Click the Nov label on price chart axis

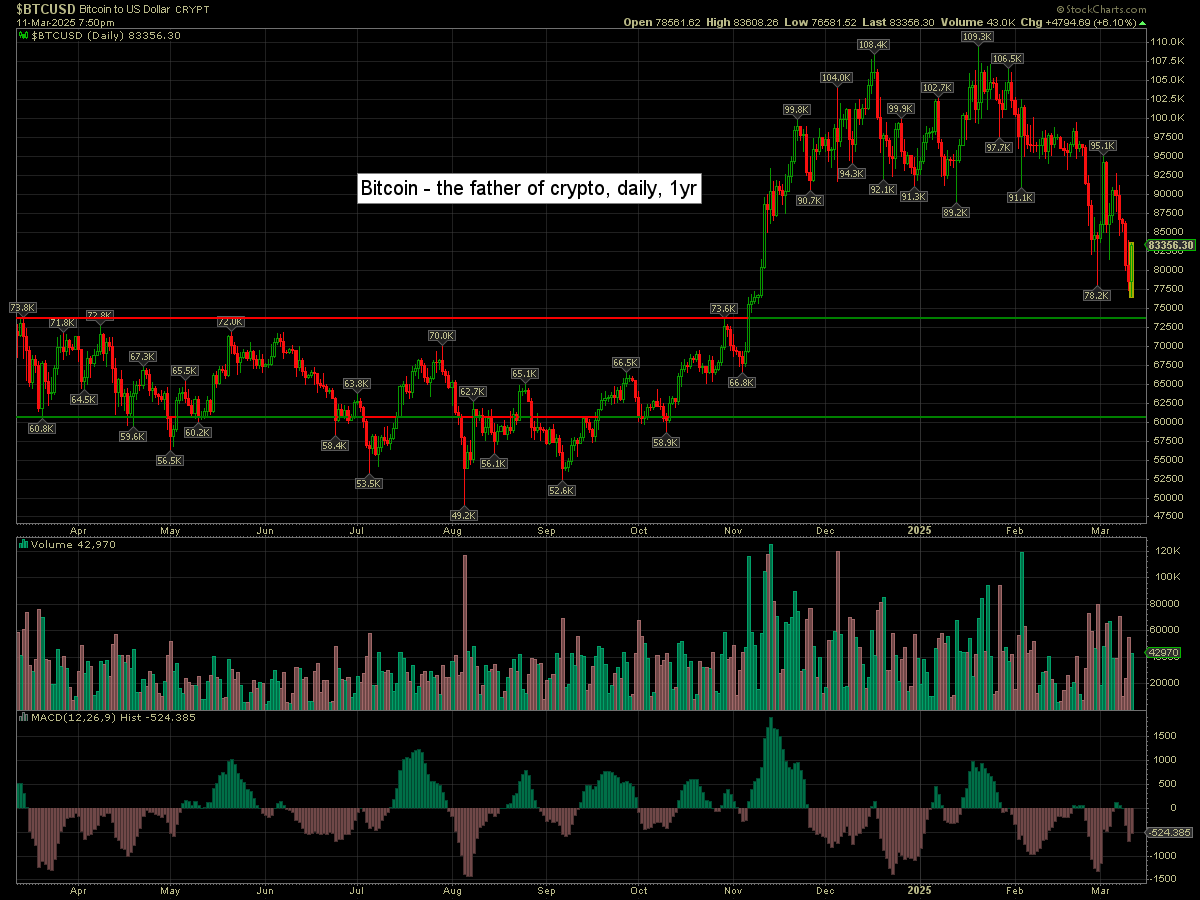pyautogui.click(x=733, y=530)
